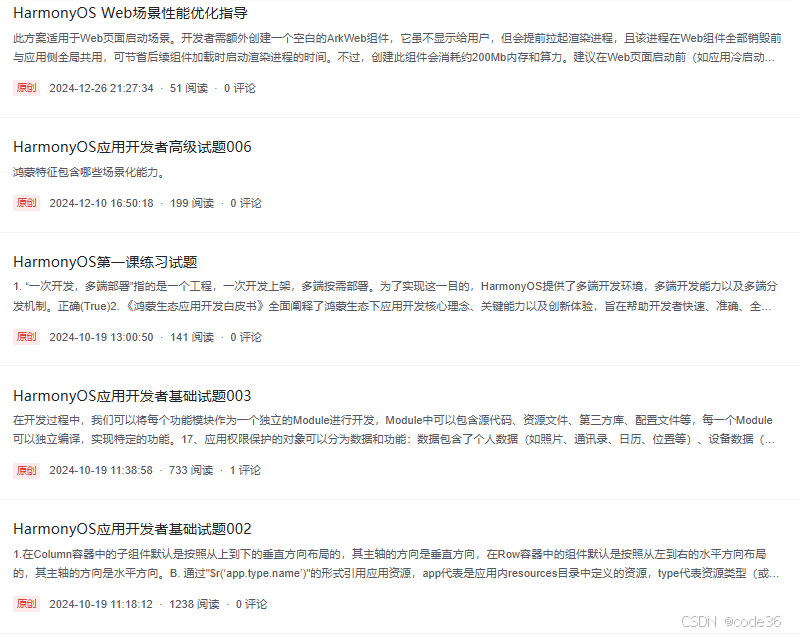This screenshot has height=637, width=800.
Task: Click date 2024-12-26 21:27:34
Action: coord(101,88)
